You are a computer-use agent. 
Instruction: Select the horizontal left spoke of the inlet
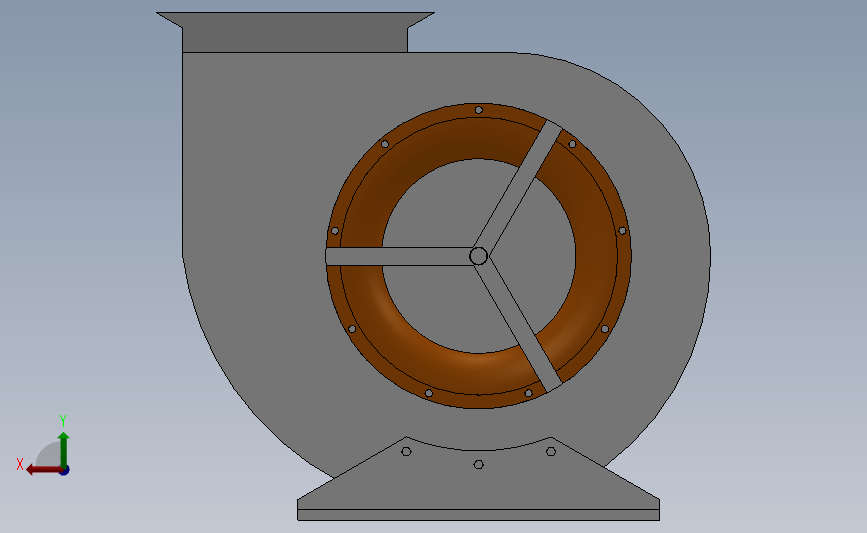[x=398, y=257]
